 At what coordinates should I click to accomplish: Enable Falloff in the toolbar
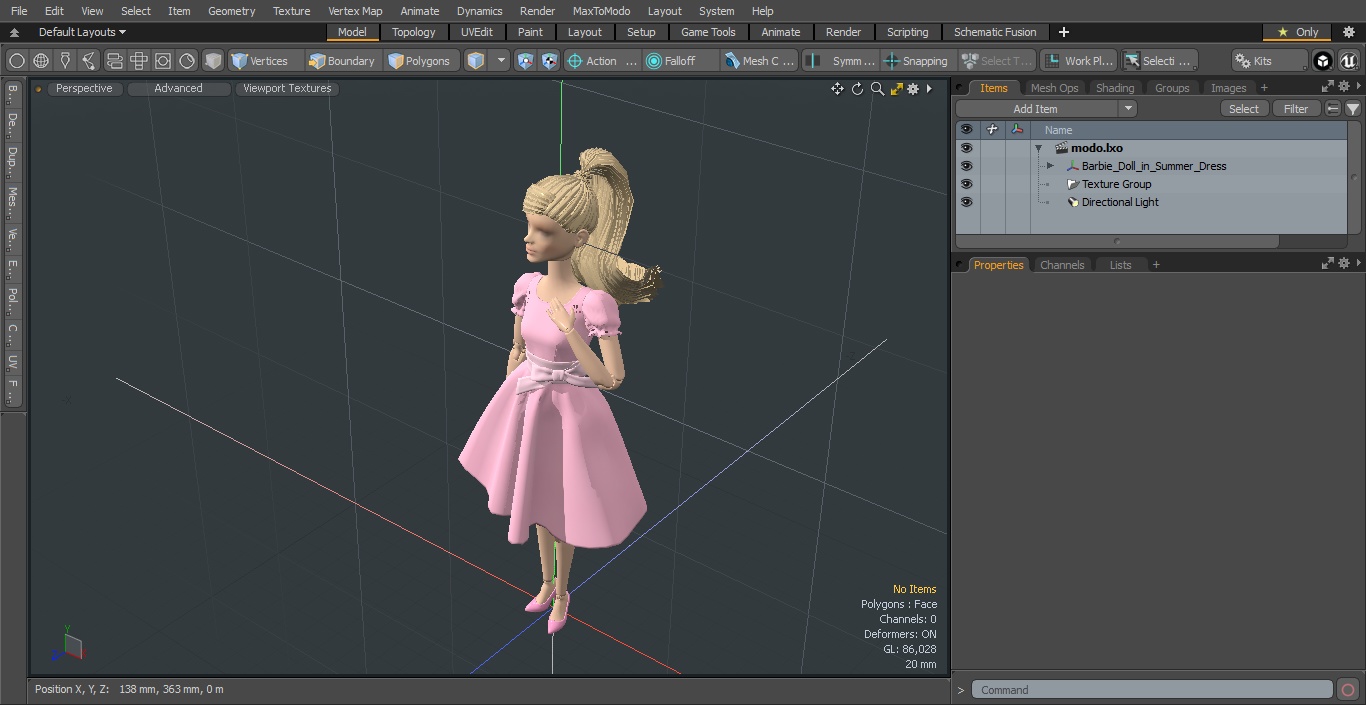pos(680,61)
